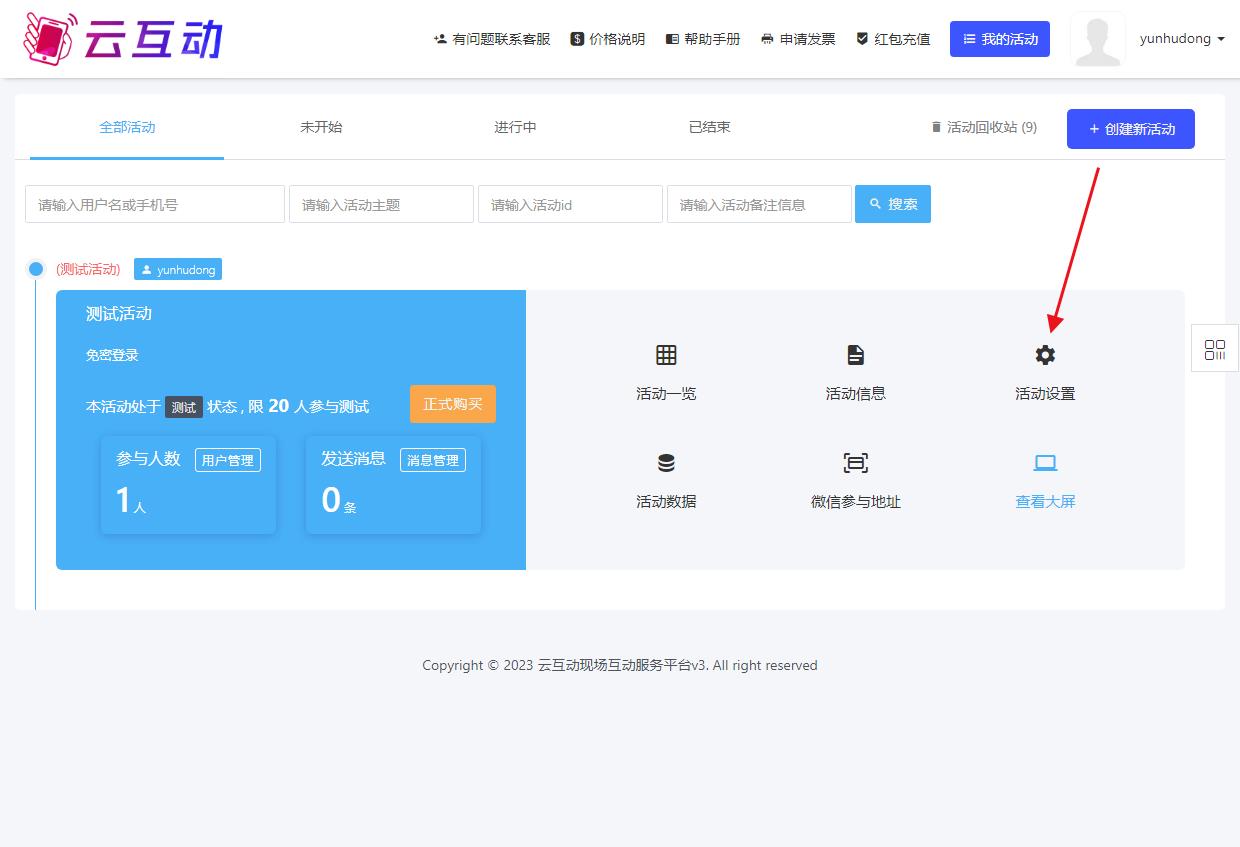Open 微信参与地址 via the QR icon

click(855, 463)
